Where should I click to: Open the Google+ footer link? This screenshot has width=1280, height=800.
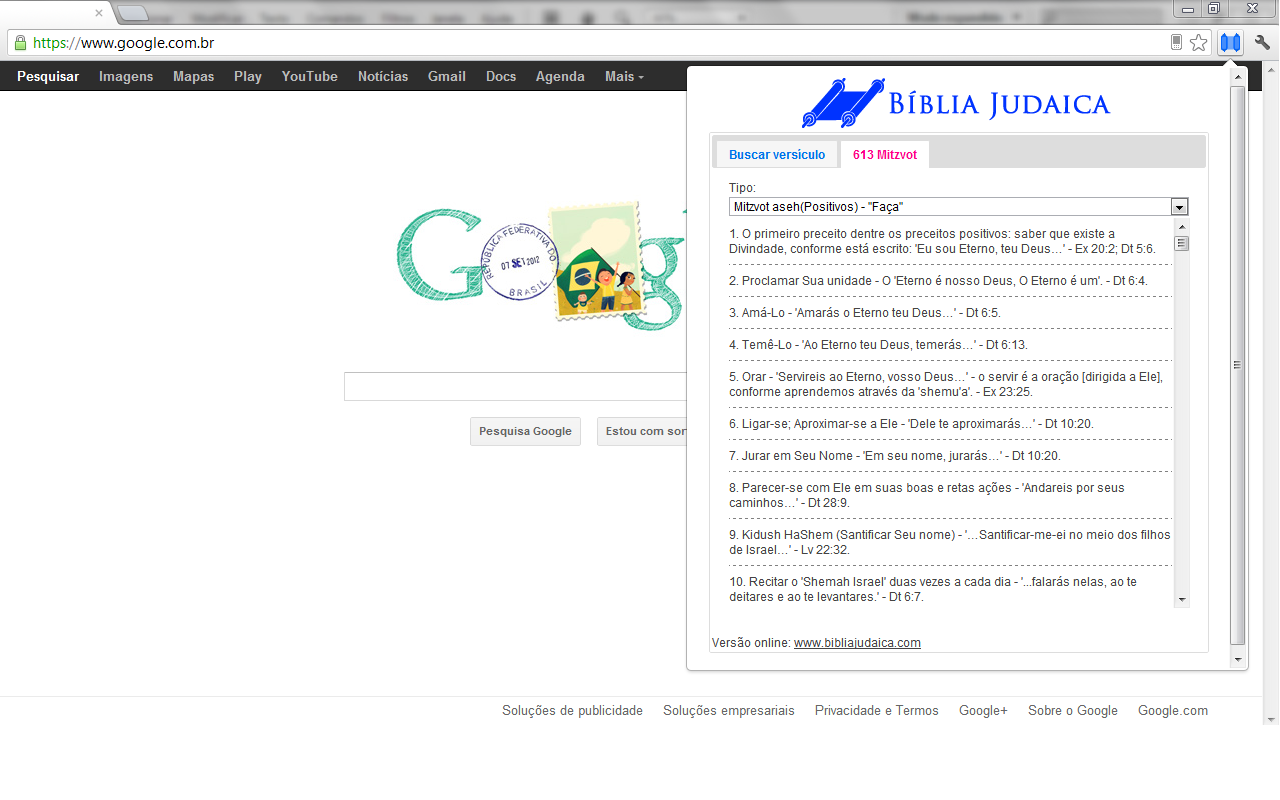click(x=983, y=711)
